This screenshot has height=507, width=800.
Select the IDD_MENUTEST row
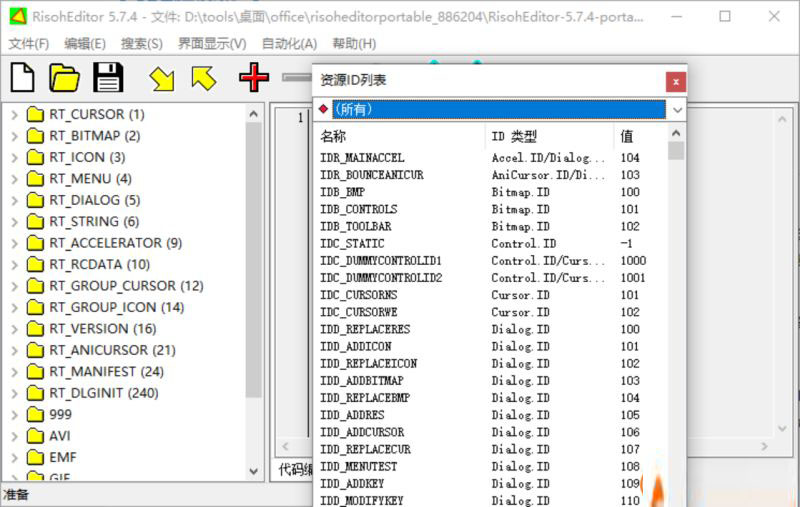(x=490, y=467)
